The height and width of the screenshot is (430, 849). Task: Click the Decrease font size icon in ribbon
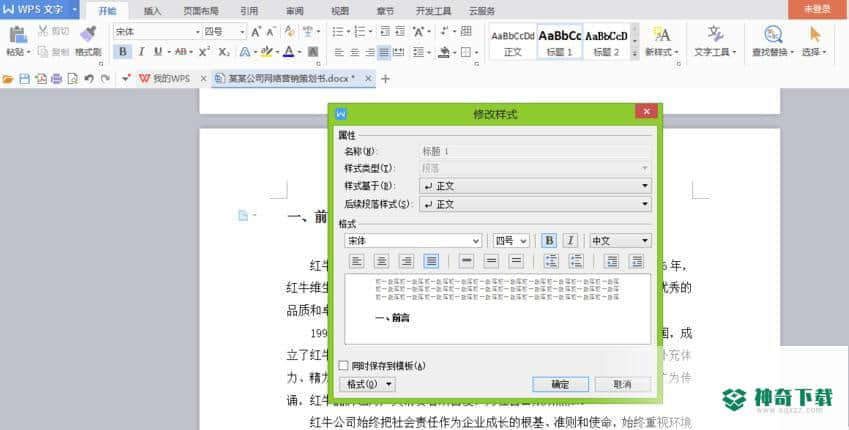[271, 32]
